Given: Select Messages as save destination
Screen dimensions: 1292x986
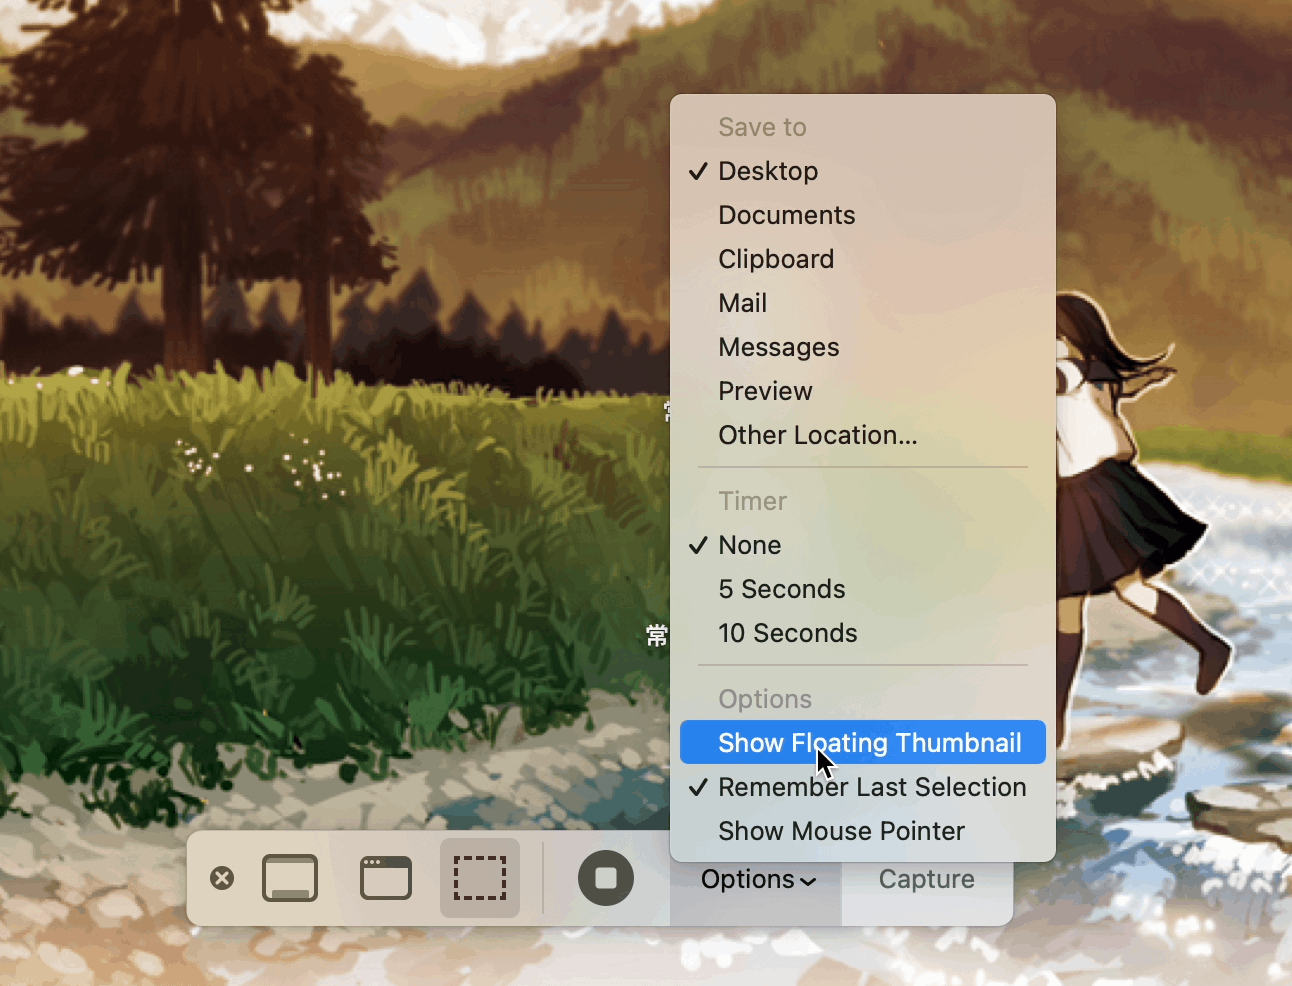Looking at the screenshot, I should [x=863, y=347].
